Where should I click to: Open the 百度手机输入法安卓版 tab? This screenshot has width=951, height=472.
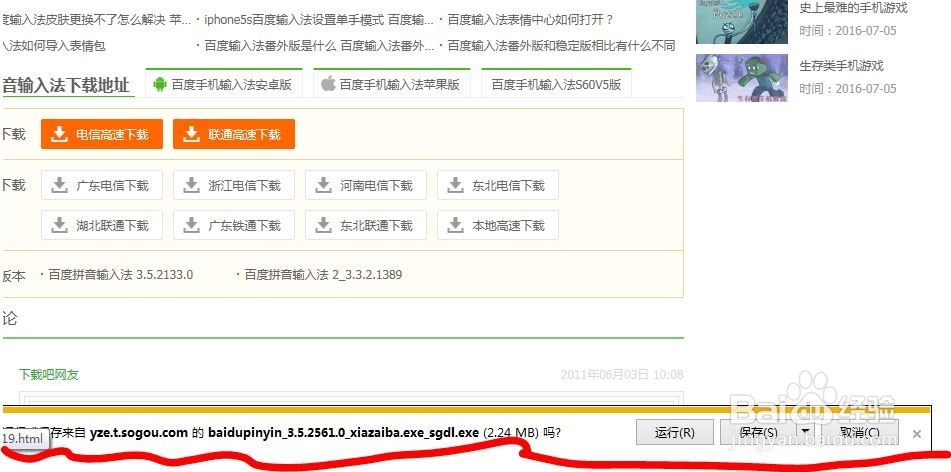point(224,83)
